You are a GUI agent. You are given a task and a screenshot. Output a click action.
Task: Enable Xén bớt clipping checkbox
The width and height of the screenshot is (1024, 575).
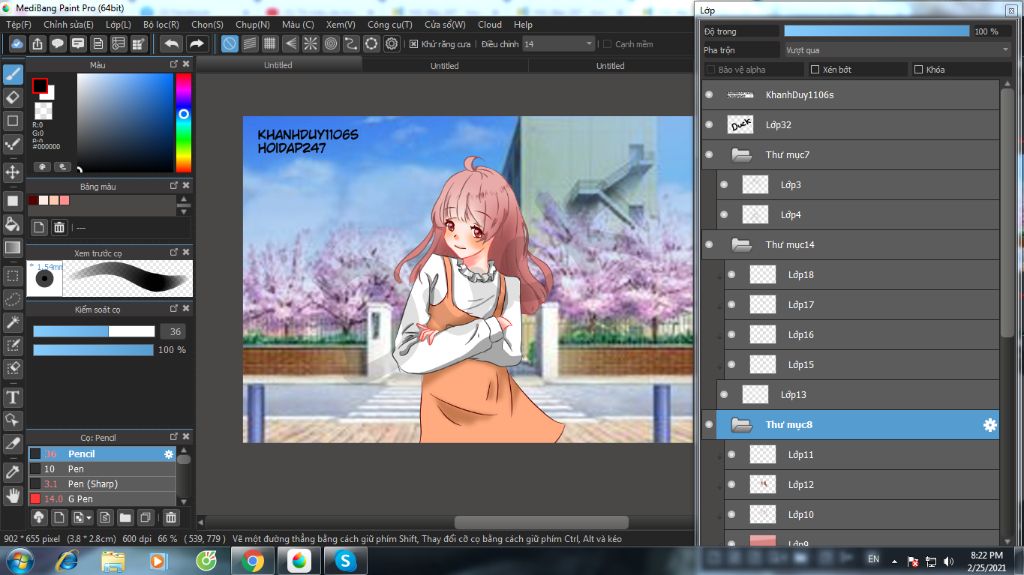tap(814, 69)
